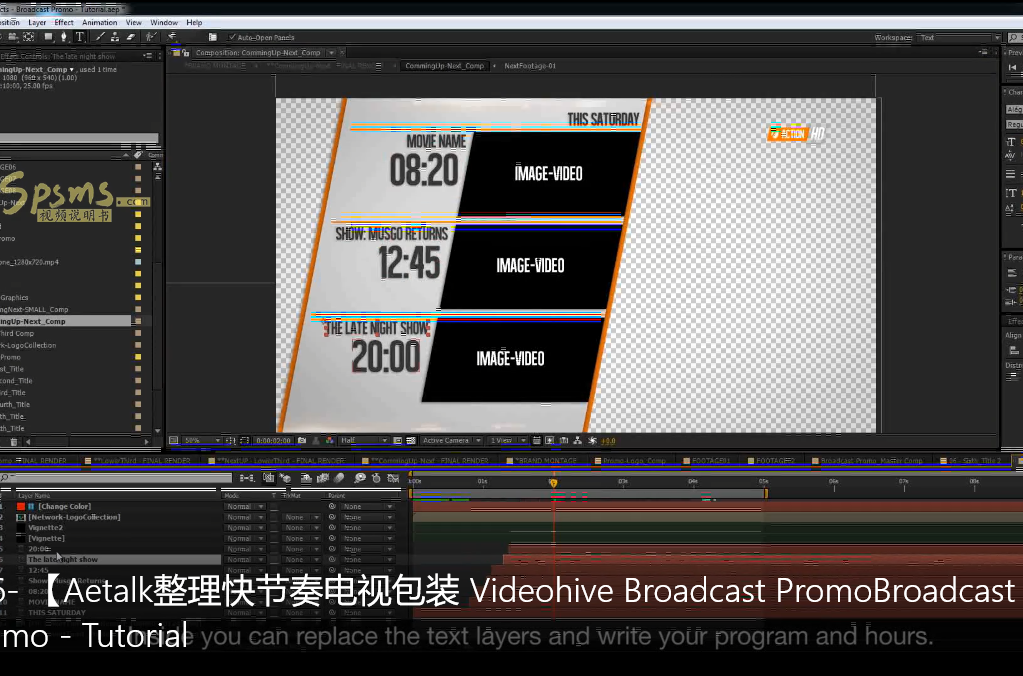Open the magnification ratio 50% dropdown

(200, 440)
